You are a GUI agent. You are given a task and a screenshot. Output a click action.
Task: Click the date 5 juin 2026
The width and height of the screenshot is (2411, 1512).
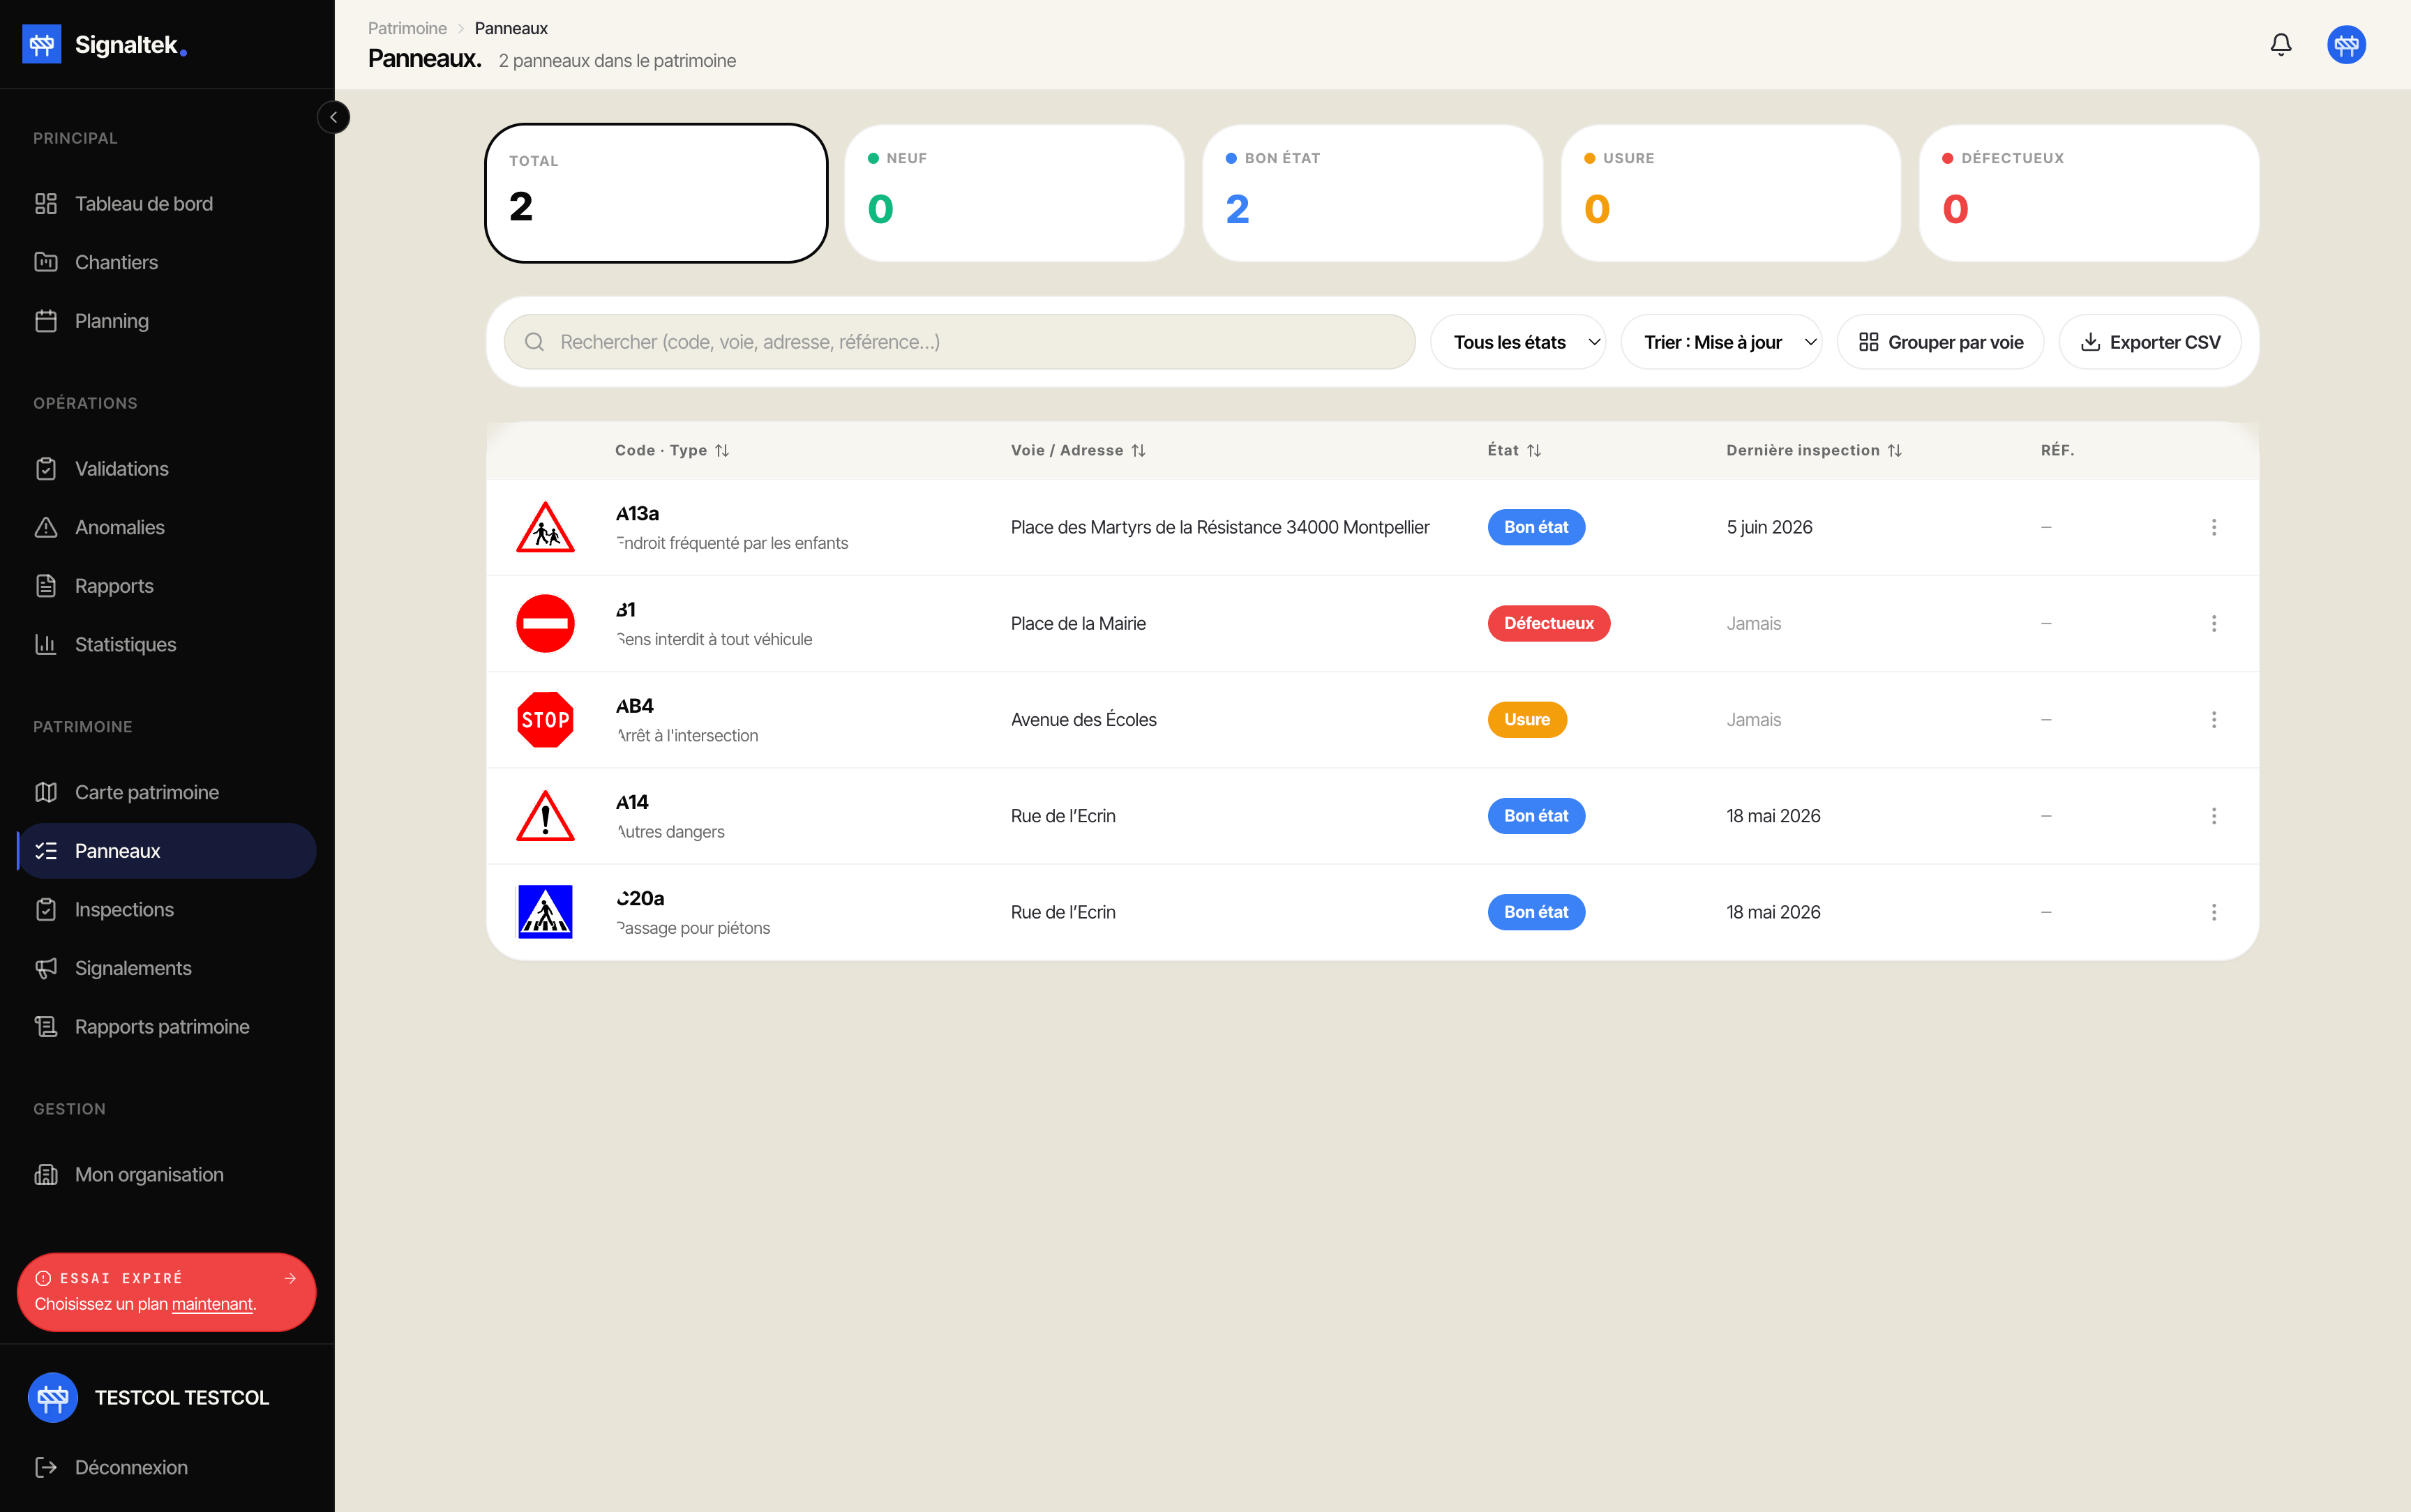point(1769,527)
